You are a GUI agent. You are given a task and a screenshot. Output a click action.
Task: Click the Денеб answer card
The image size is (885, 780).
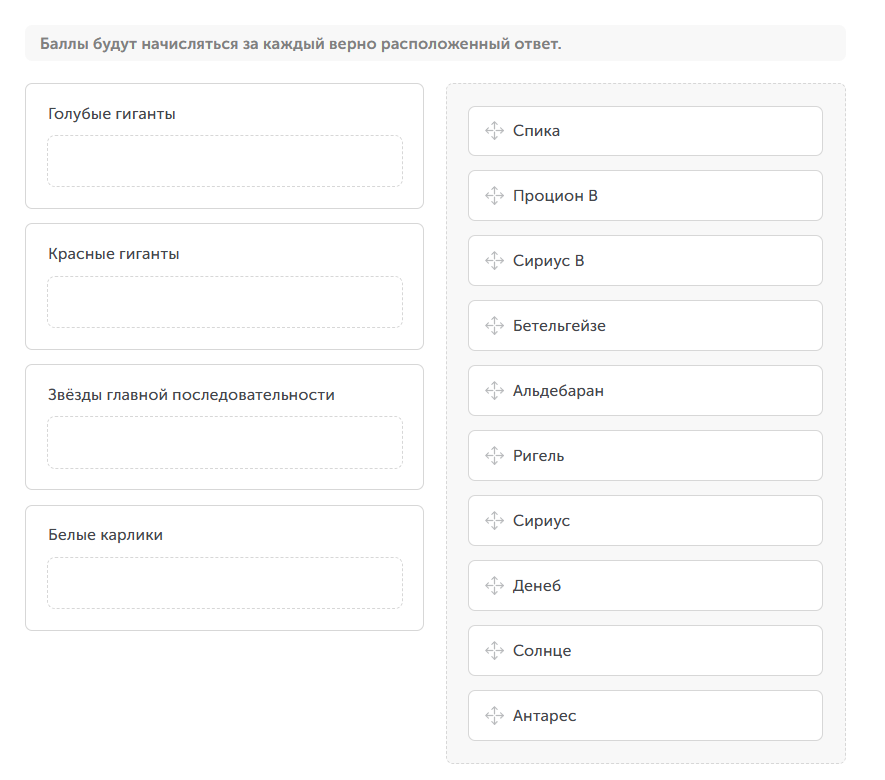(645, 586)
